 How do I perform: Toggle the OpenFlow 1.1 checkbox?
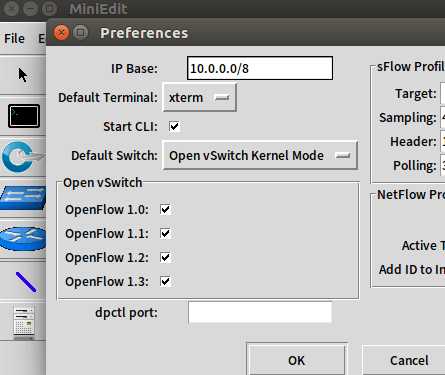point(165,233)
